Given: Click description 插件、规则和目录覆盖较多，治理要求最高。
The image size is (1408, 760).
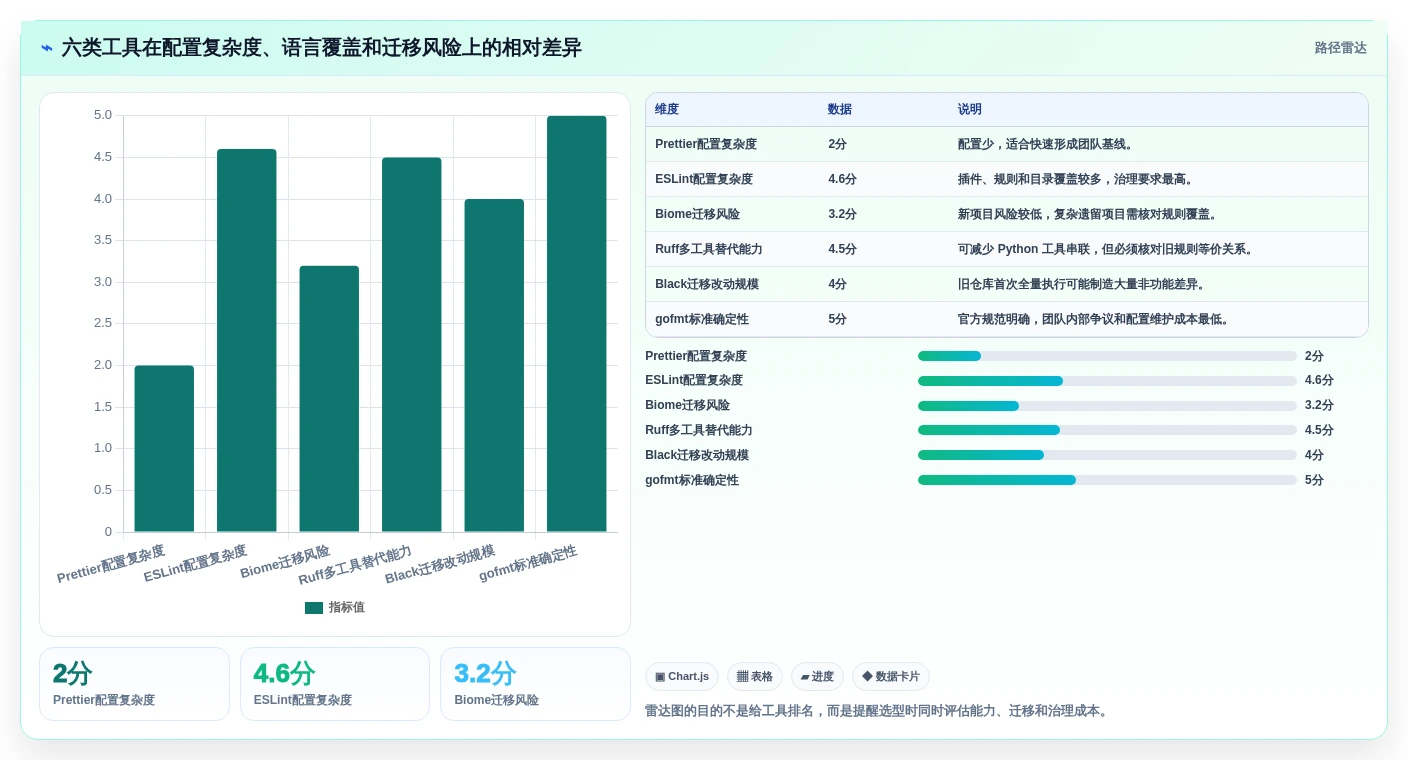Looking at the screenshot, I should click(1078, 179).
